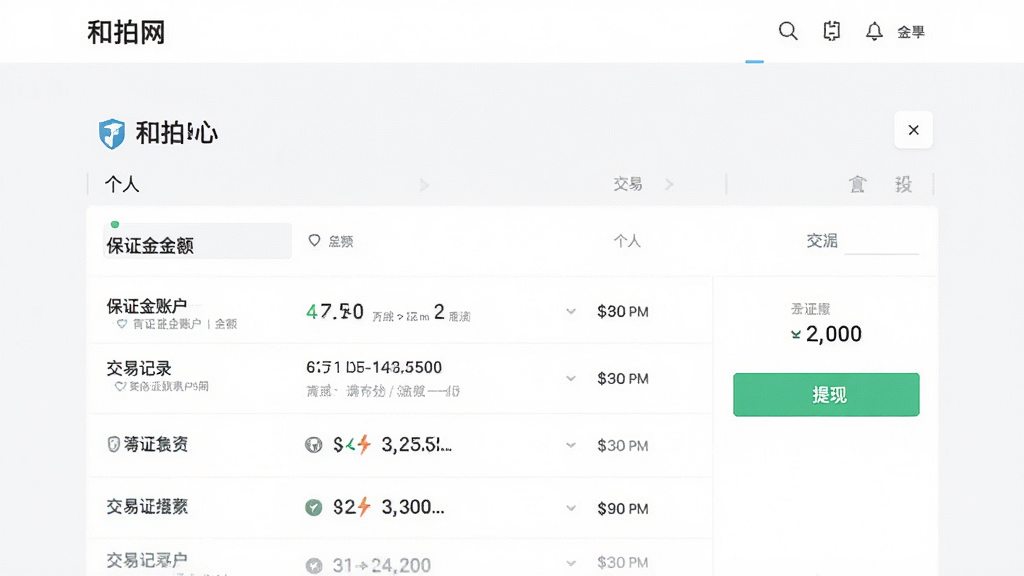Click the arrow next to 交易 in breadcrumb
Image resolution: width=1024 pixels, height=576 pixels.
pos(669,185)
